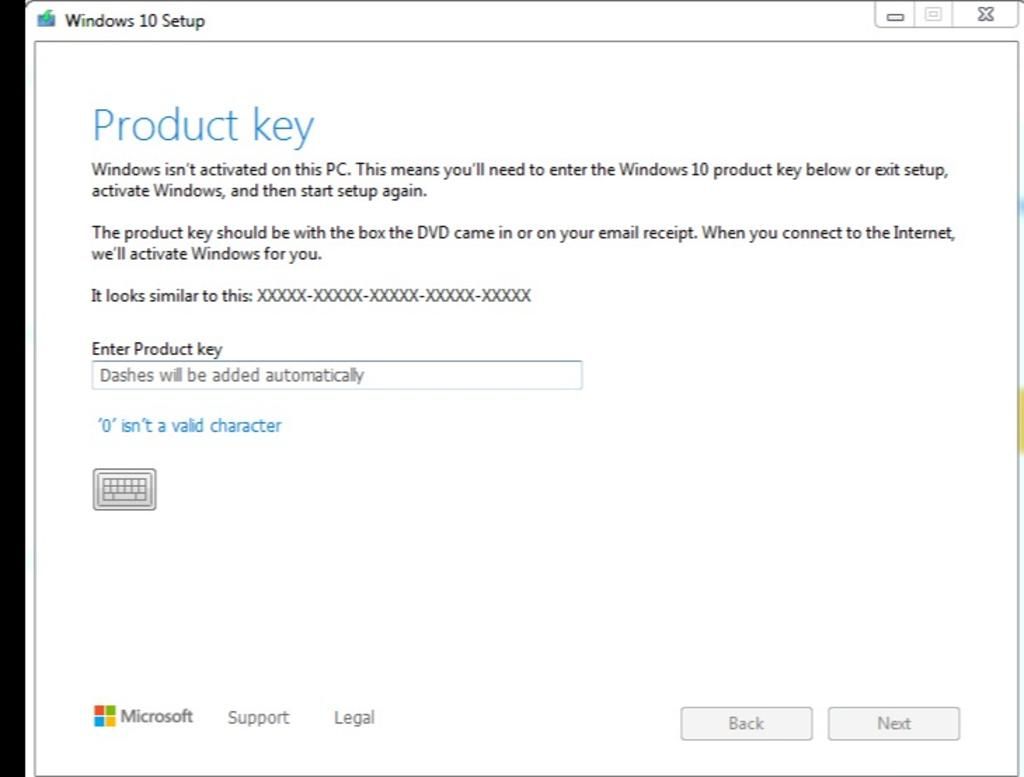Open the on-screen keyboard icon
Image resolution: width=1024 pixels, height=777 pixels.
point(124,489)
